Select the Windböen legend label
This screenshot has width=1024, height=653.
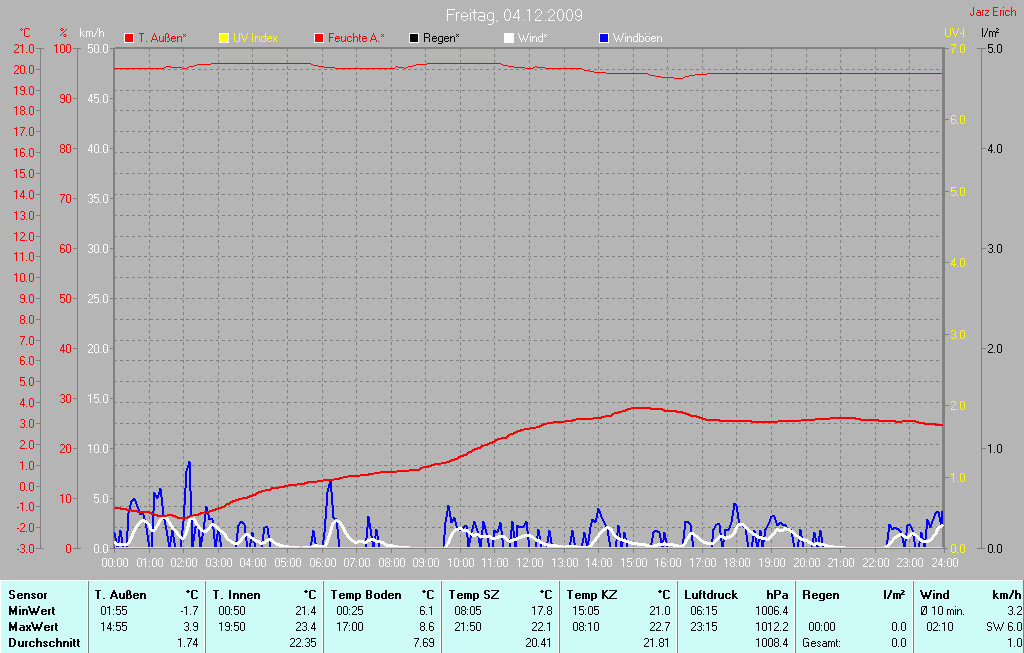(x=637, y=38)
